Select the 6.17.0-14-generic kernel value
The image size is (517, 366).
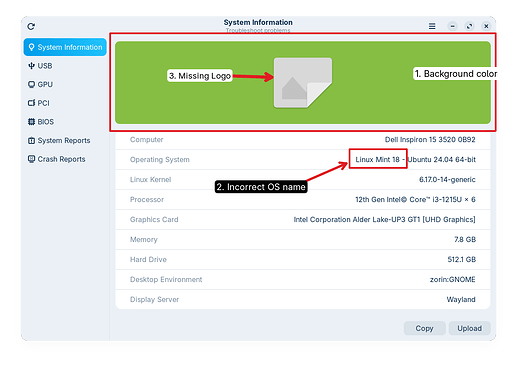click(447, 180)
